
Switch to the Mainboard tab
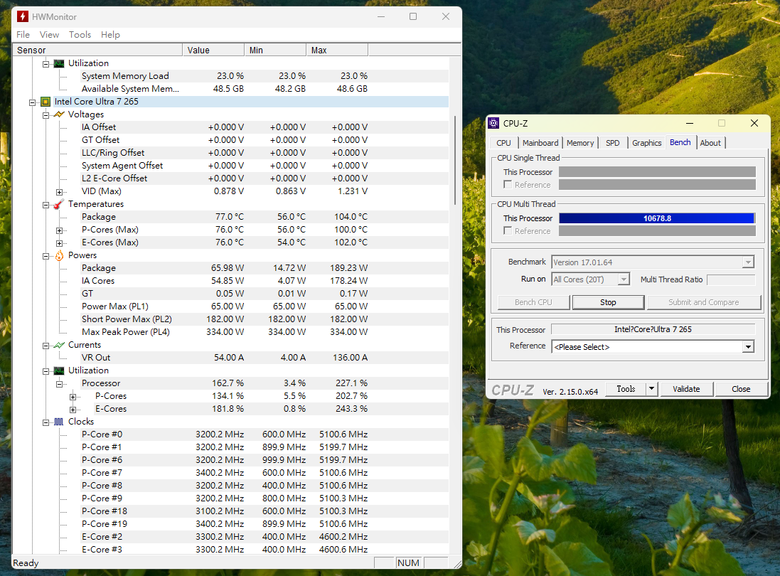pos(540,143)
